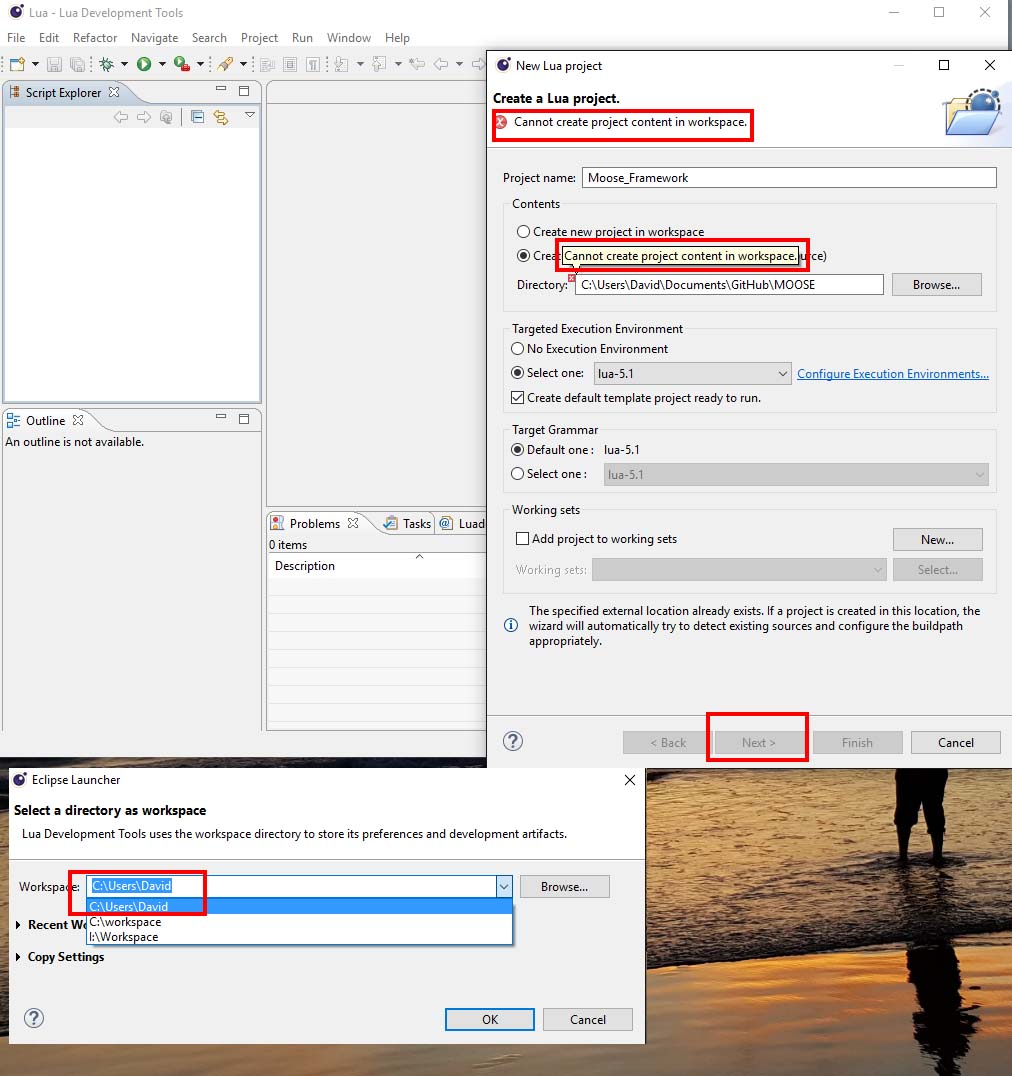Click Script Explorer forward arrow icon
Screen dimensions: 1012x1076
click(x=143, y=117)
